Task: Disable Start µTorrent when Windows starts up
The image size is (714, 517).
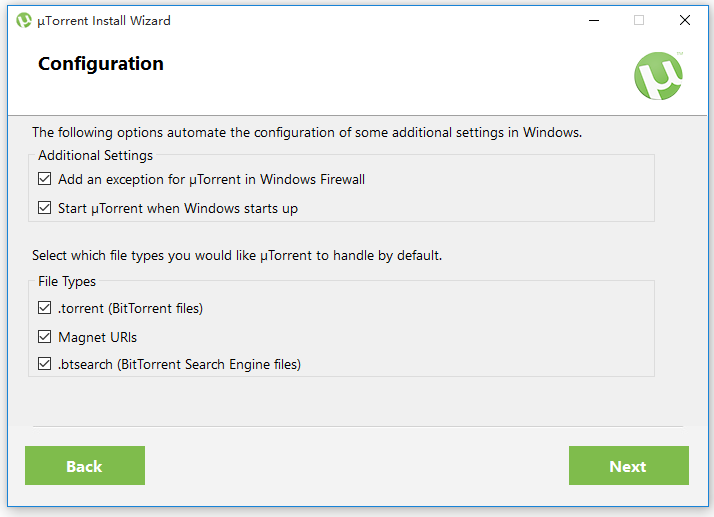Action: click(45, 209)
